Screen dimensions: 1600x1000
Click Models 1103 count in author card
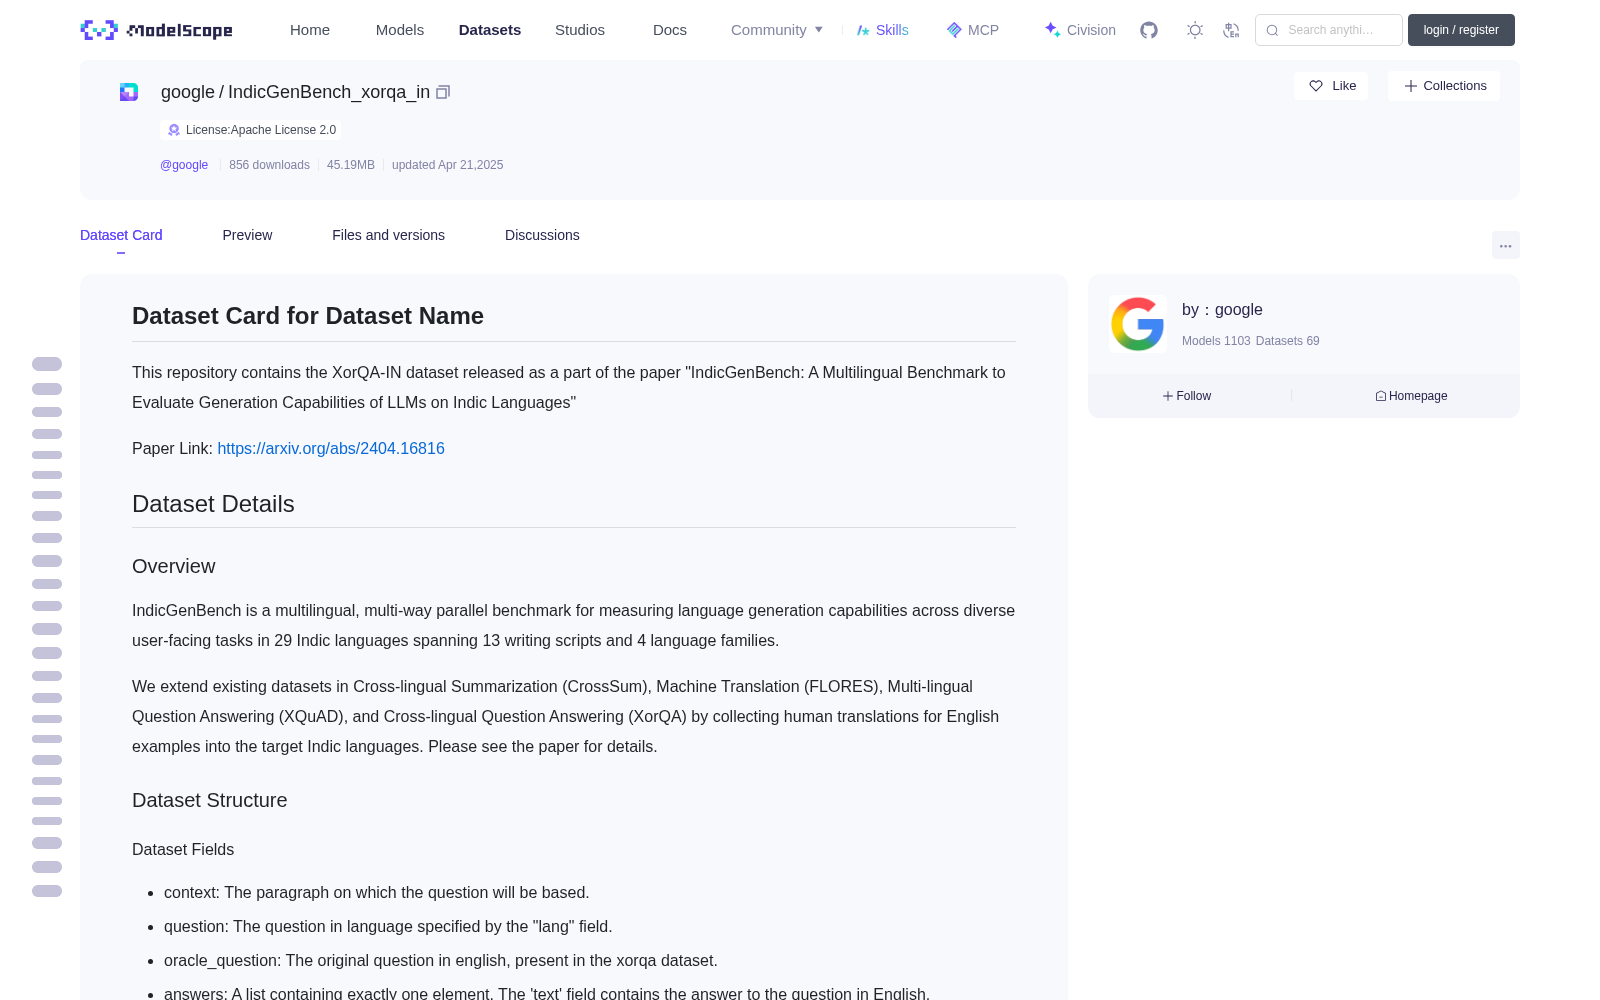click(1216, 341)
